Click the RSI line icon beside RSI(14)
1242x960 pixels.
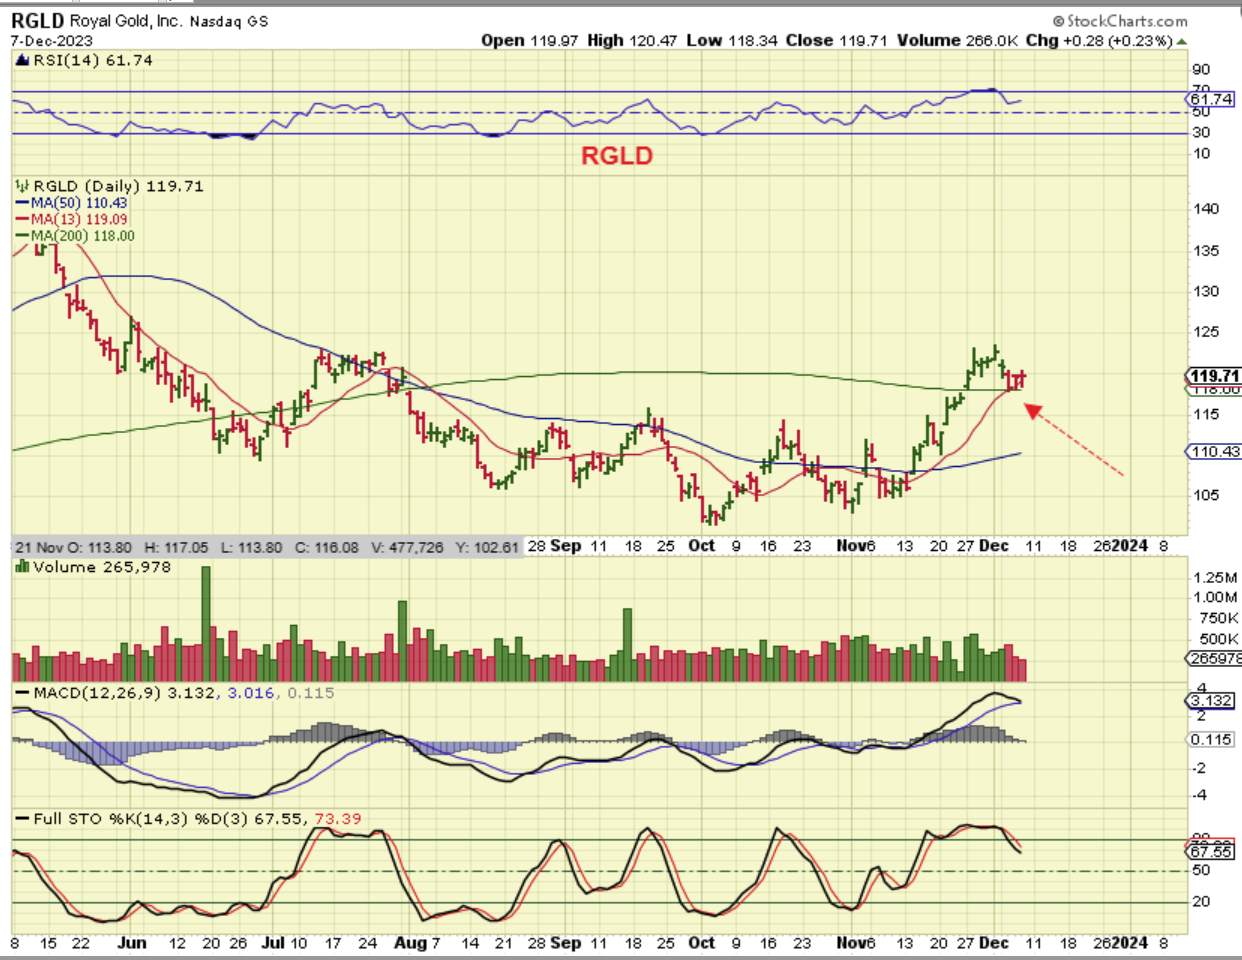(22, 60)
